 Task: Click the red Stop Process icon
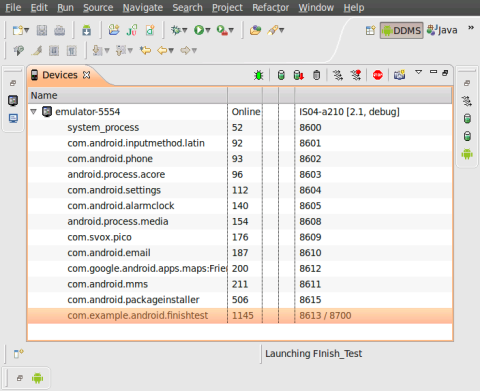tap(378, 75)
